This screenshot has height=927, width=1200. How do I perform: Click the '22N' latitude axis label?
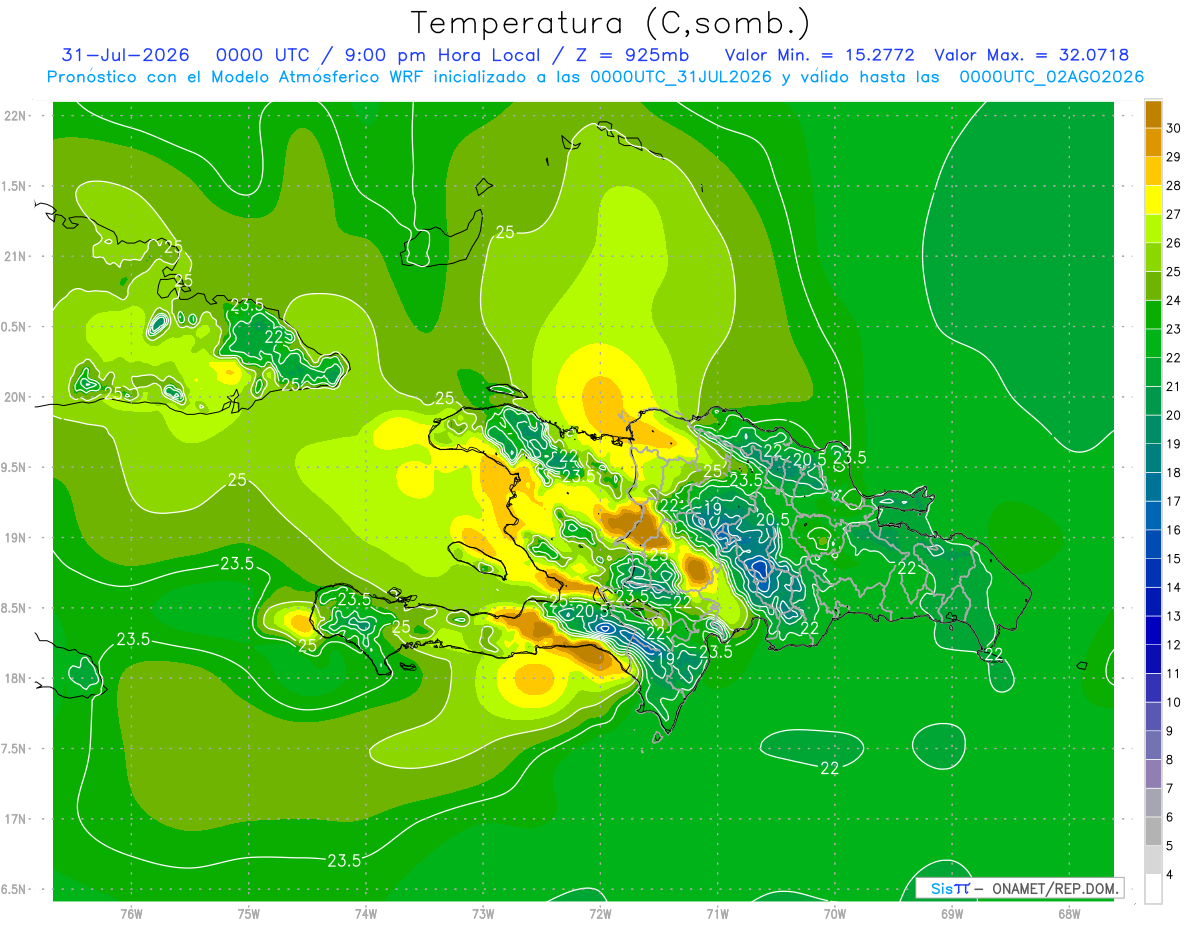pyautogui.click(x=15, y=116)
